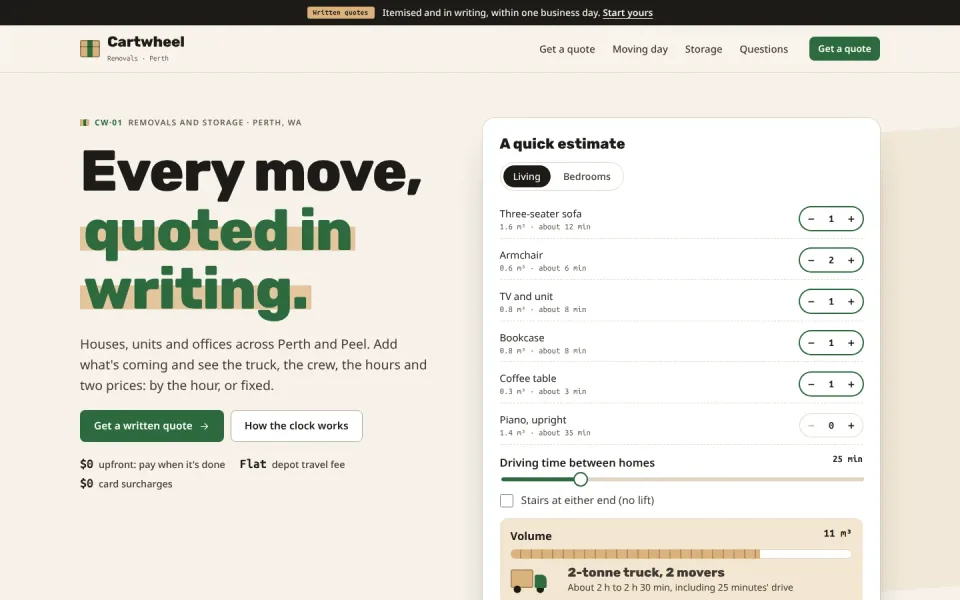Screen dimensions: 960x600
Task: Click the 'A quick estimate' heading
Action: pos(562,143)
